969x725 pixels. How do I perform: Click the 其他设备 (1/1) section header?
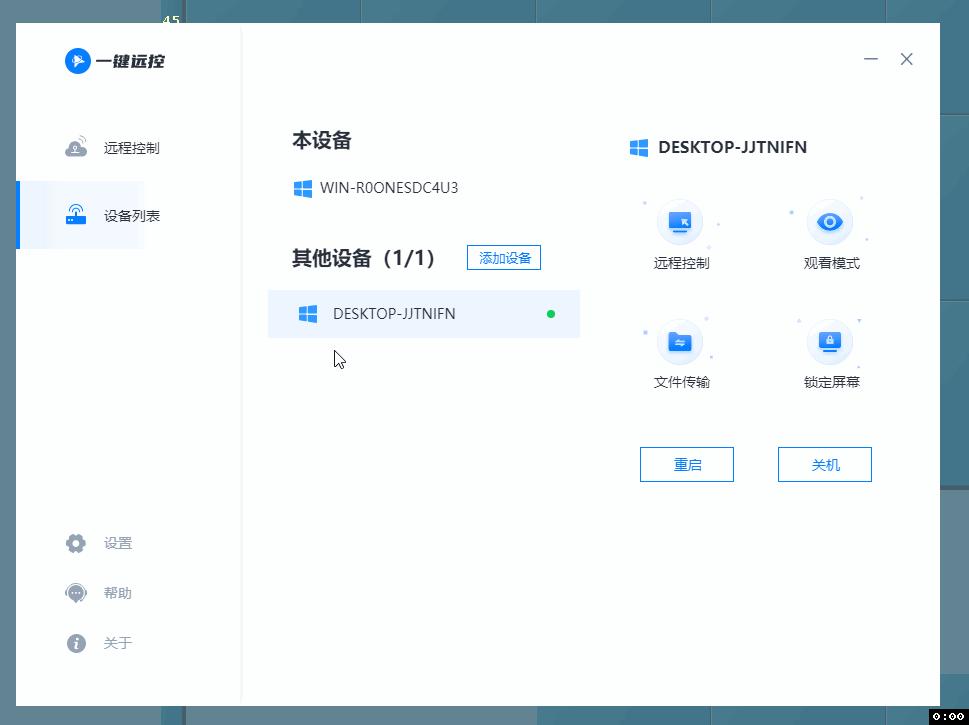[x=364, y=257]
